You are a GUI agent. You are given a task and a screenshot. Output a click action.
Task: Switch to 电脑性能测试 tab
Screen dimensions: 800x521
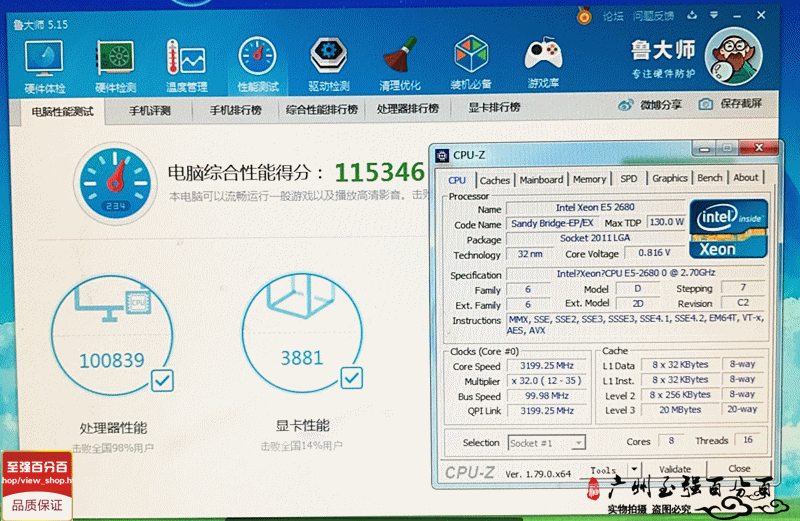pos(62,111)
